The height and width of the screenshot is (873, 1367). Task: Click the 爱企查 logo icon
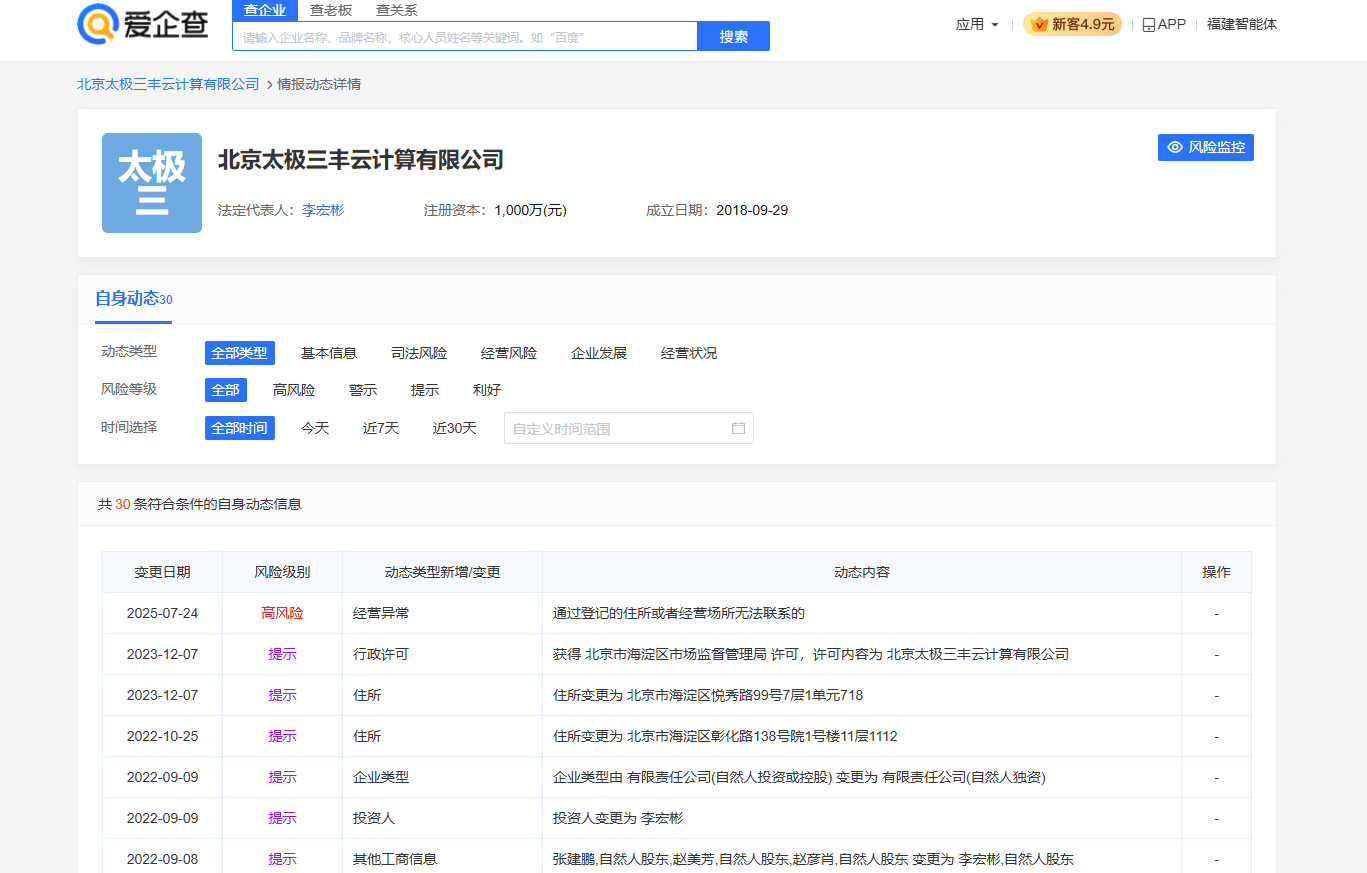[99, 24]
